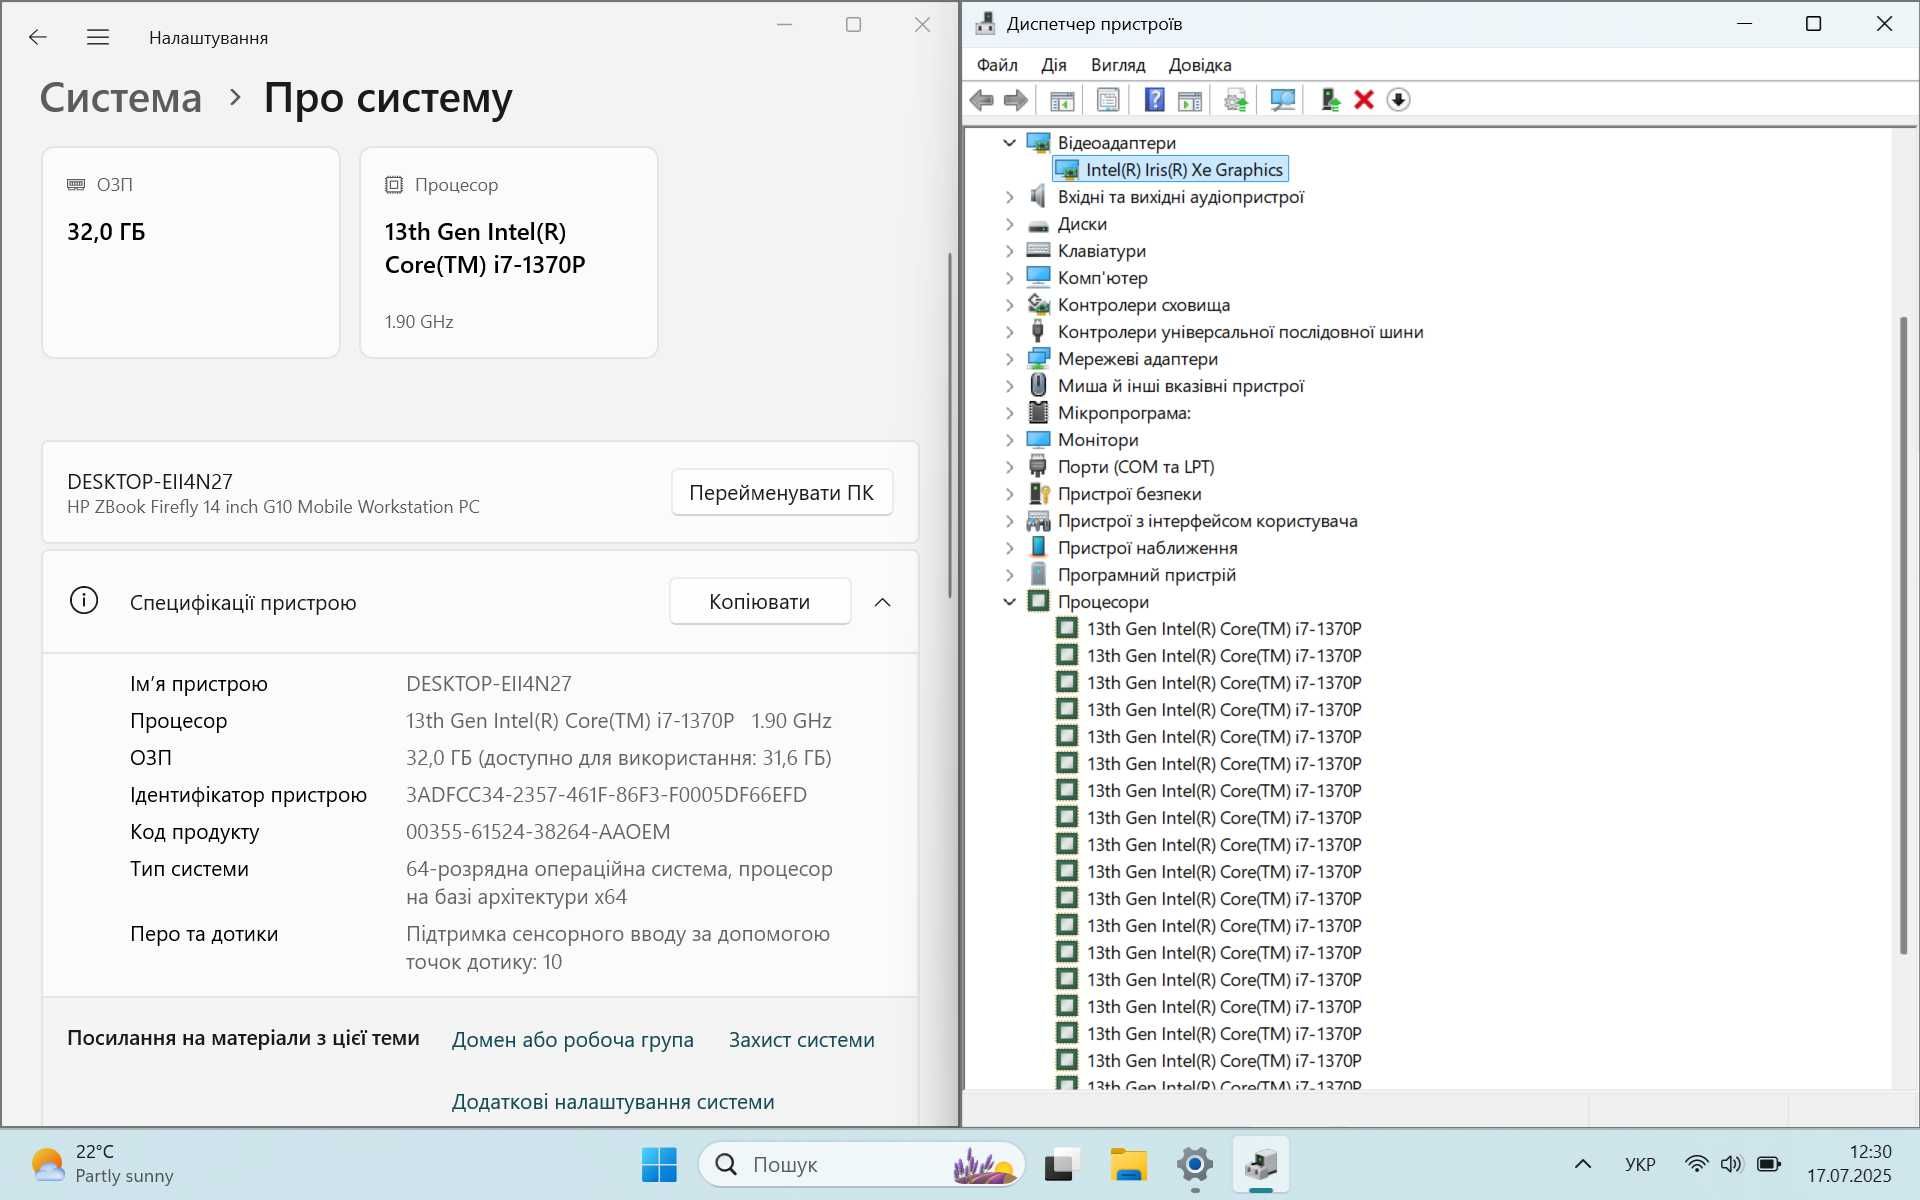Click the info icon beside Специфікації пристрою
This screenshot has height=1200, width=1920.
[x=84, y=601]
